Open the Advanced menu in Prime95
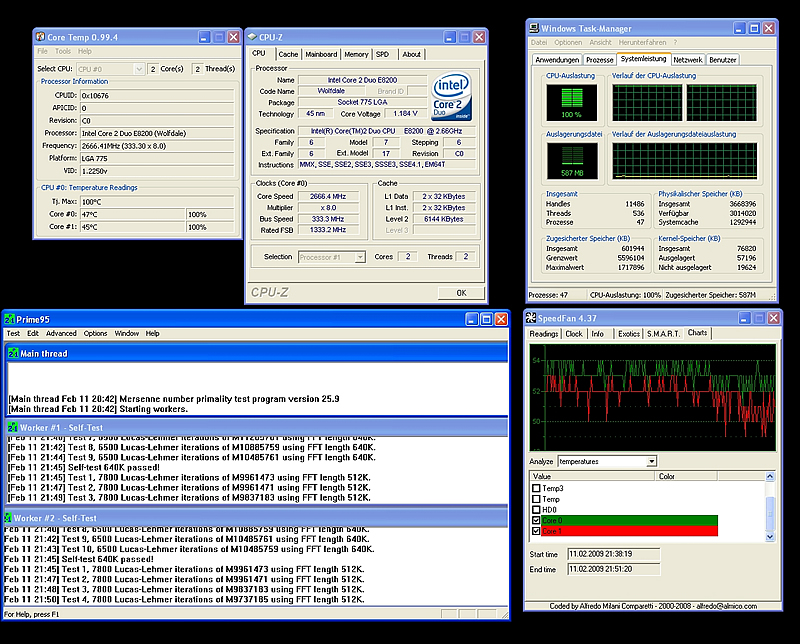The width and height of the screenshot is (800, 644). (x=61, y=333)
